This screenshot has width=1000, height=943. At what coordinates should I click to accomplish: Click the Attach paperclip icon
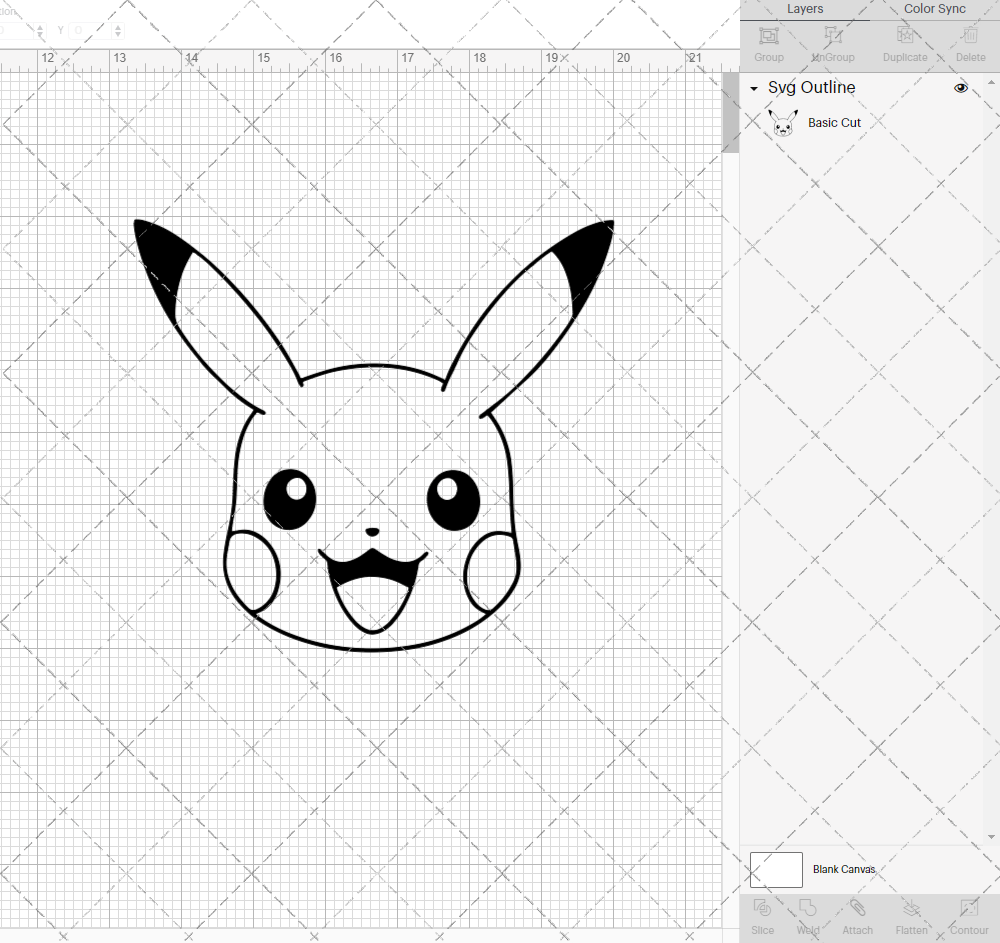click(x=857, y=907)
